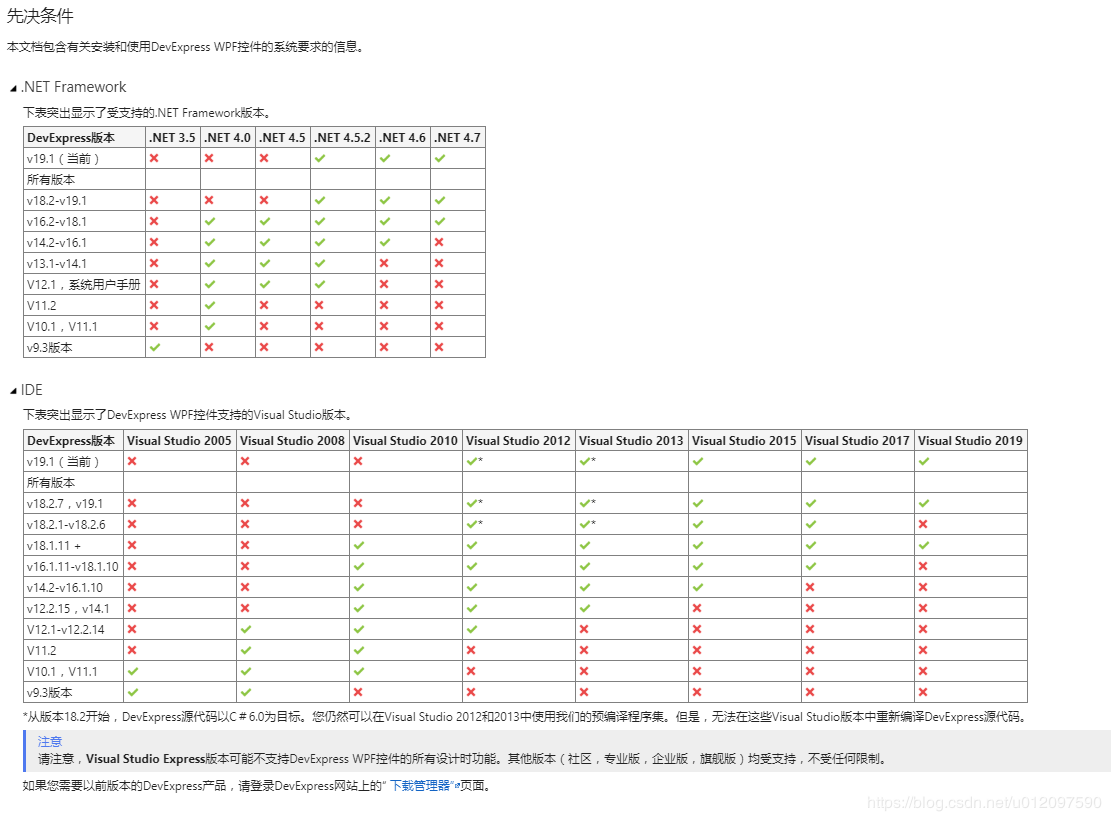Click the starred check for v18.2.1-v18.2.6 under Visual Studio 2013
The image size is (1111, 821).
click(587, 524)
